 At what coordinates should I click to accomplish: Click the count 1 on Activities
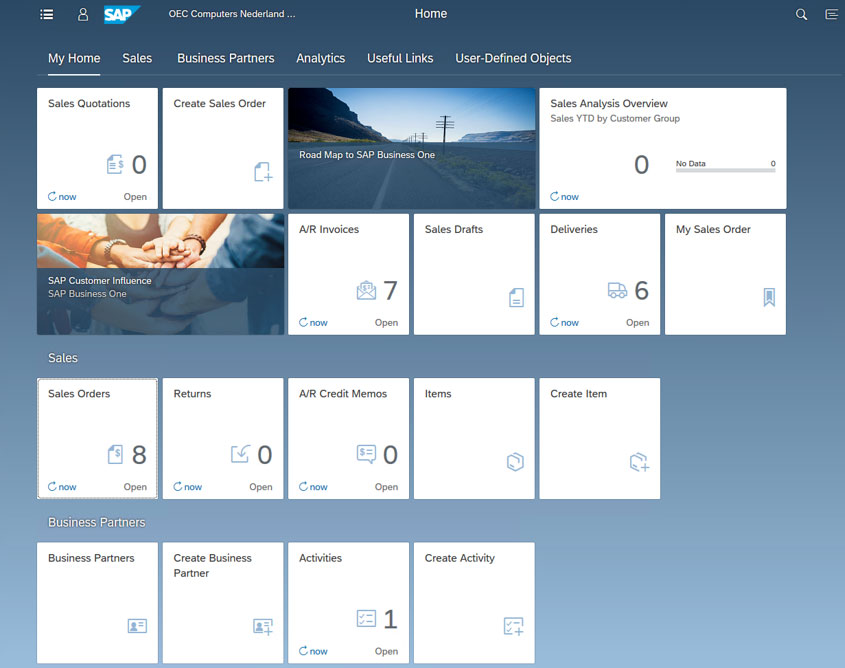[390, 619]
